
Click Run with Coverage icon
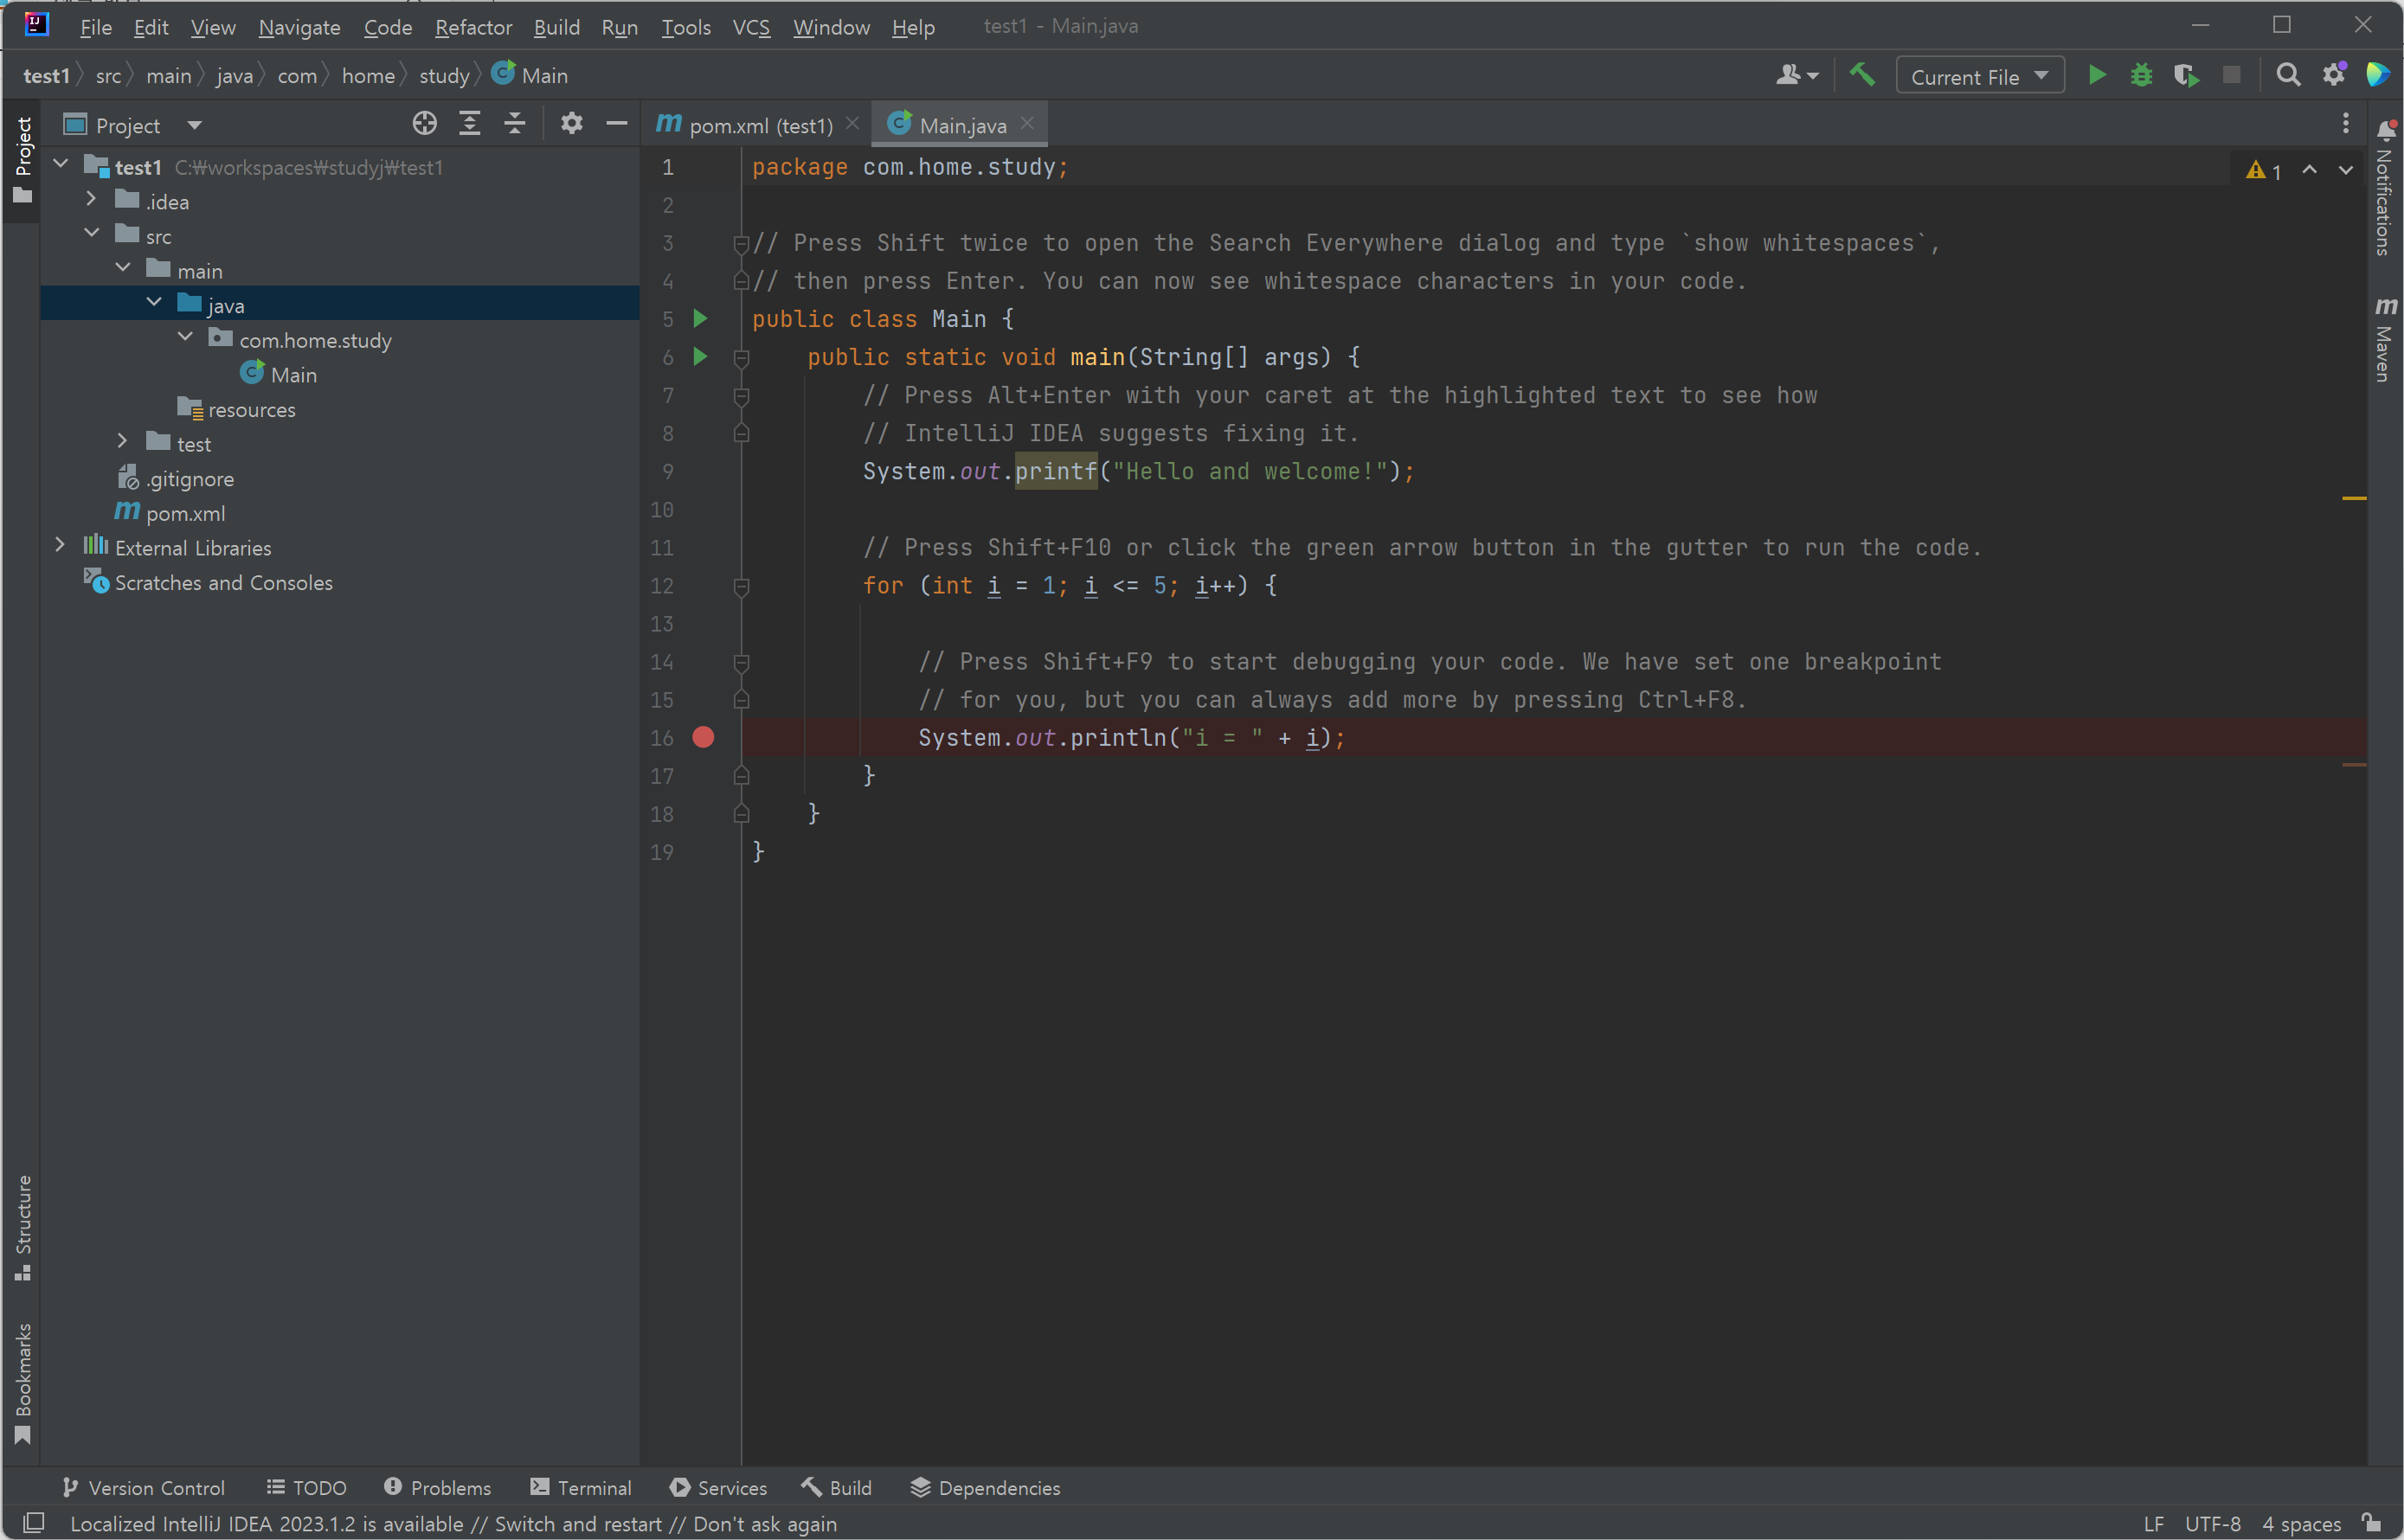click(2186, 76)
